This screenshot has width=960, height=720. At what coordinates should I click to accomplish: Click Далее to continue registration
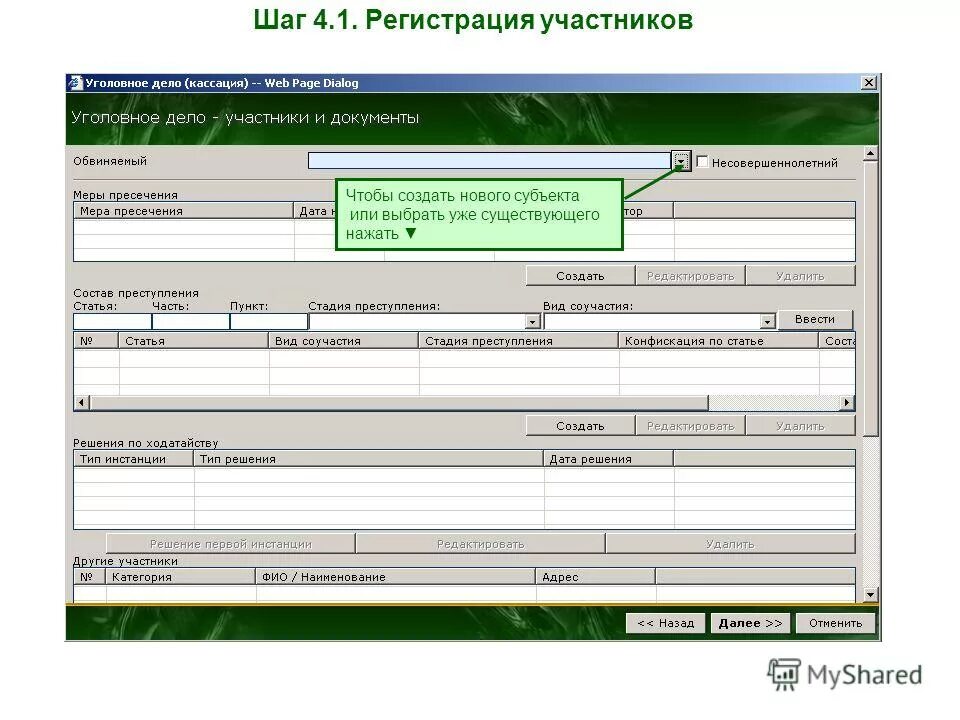[749, 622]
